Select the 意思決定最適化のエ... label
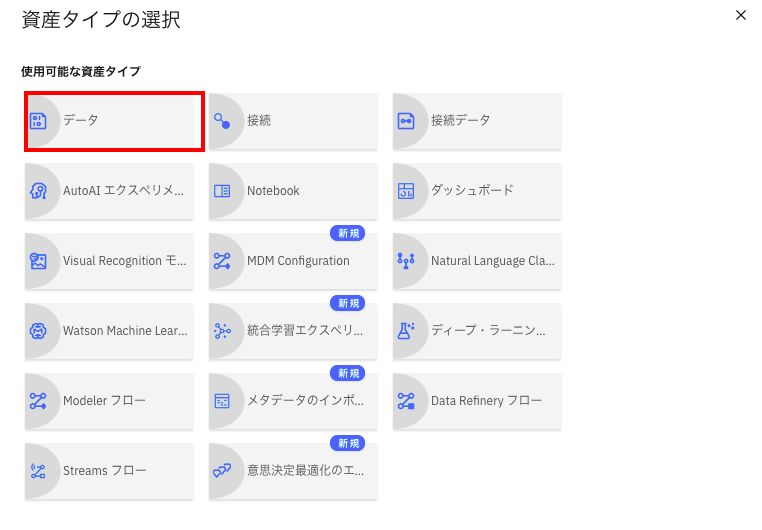Viewport: 762px width, 530px height. [x=305, y=470]
